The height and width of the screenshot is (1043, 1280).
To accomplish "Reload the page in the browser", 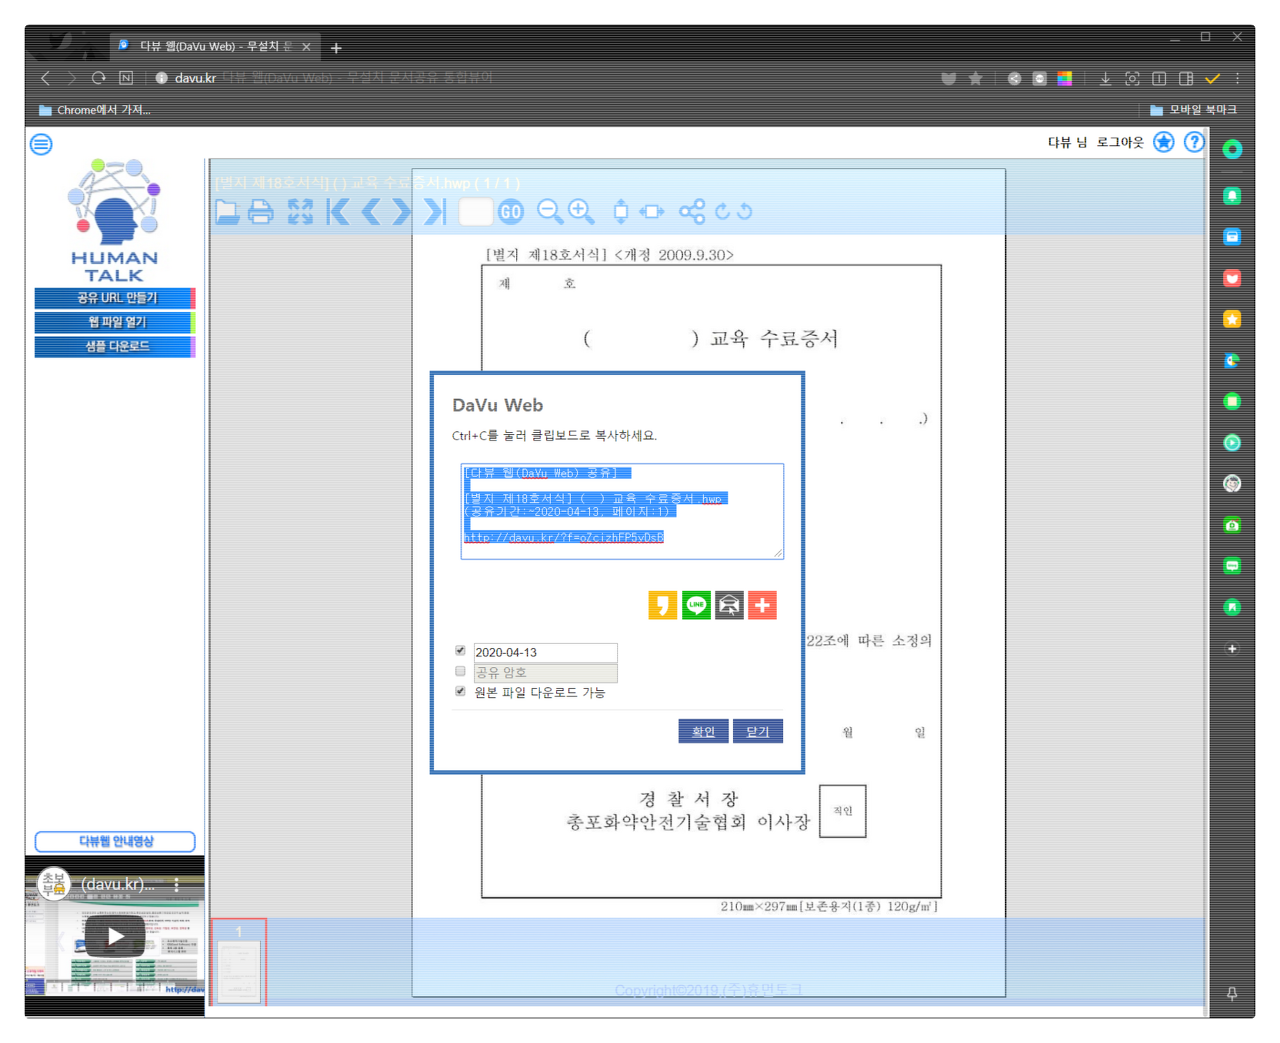I will pos(98,78).
